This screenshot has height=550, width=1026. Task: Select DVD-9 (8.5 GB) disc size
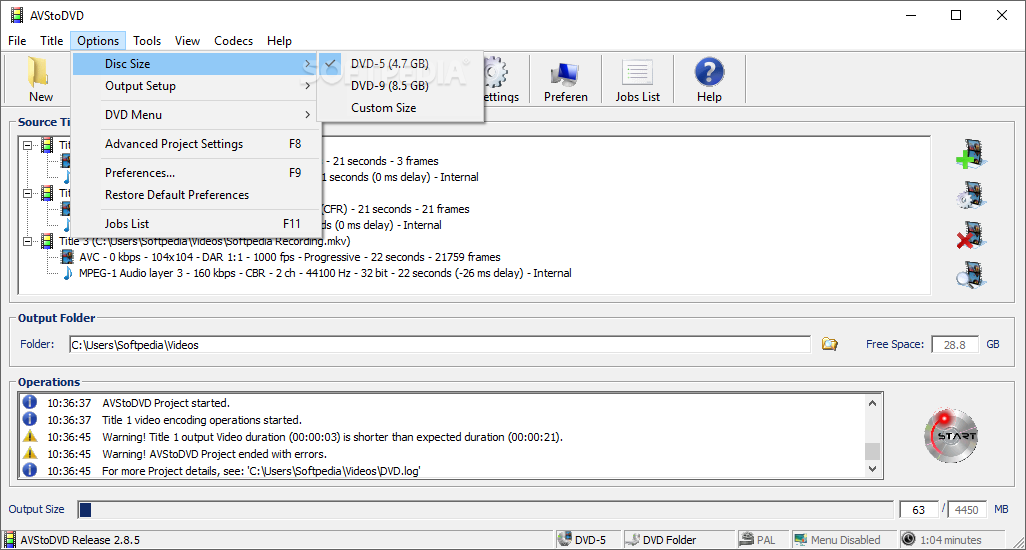[x=400, y=86]
